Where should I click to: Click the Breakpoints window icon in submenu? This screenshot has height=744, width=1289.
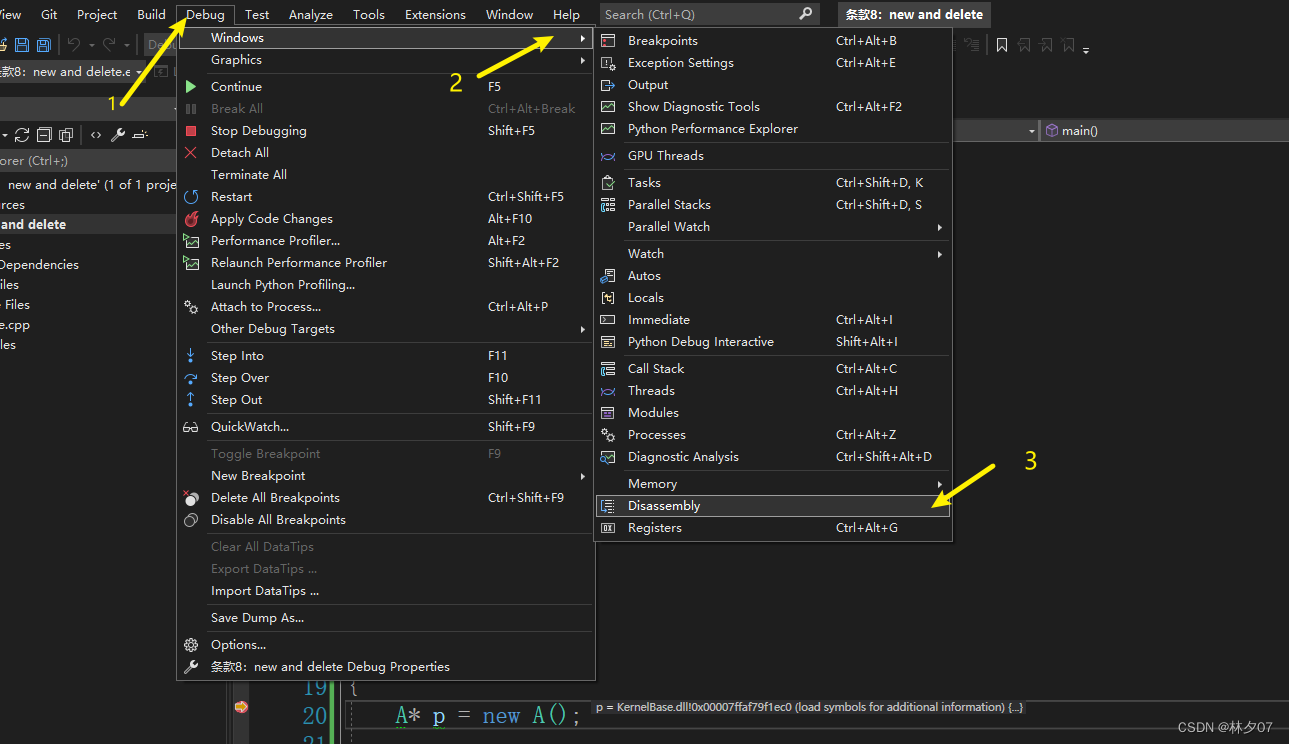coord(608,41)
